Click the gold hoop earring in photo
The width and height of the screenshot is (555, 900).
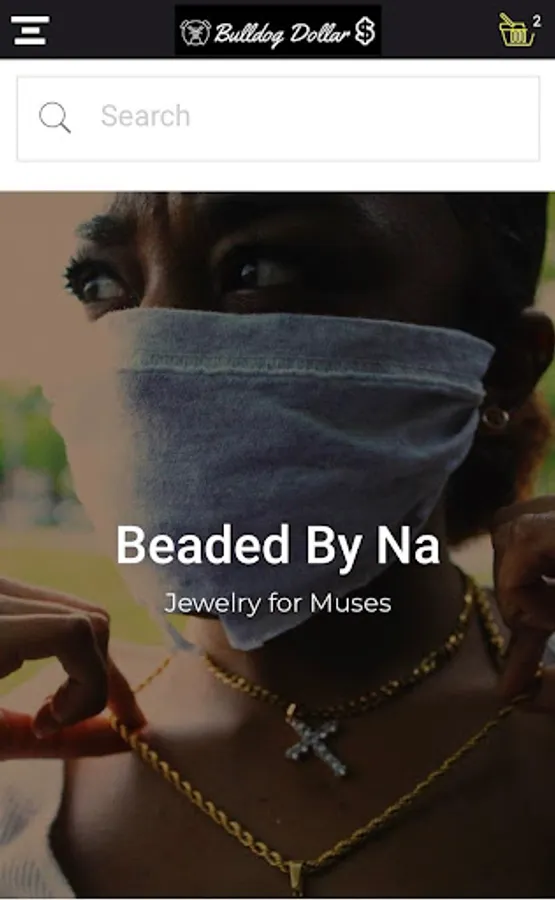pos(495,418)
